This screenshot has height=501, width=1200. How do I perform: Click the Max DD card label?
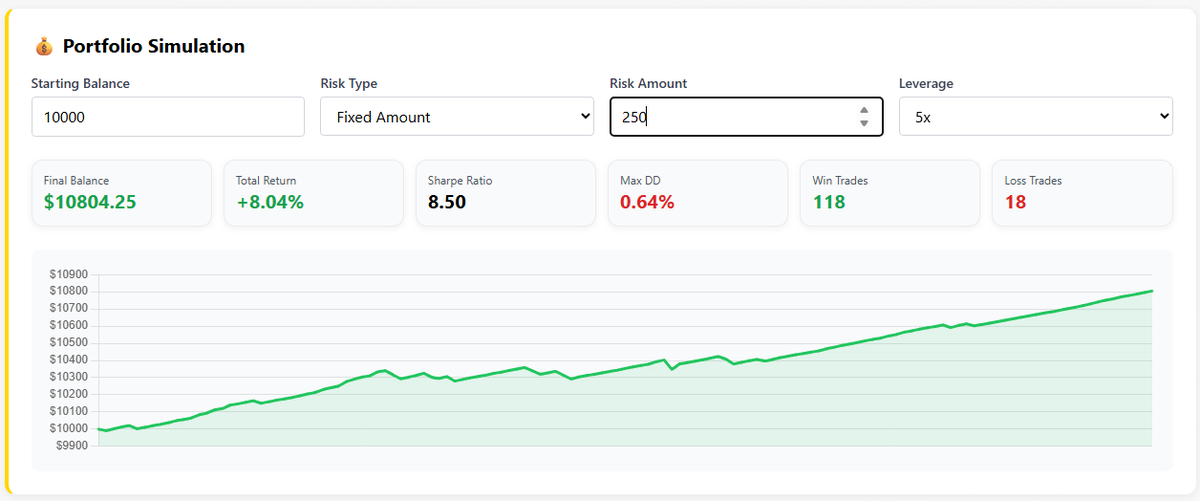pyautogui.click(x=640, y=180)
